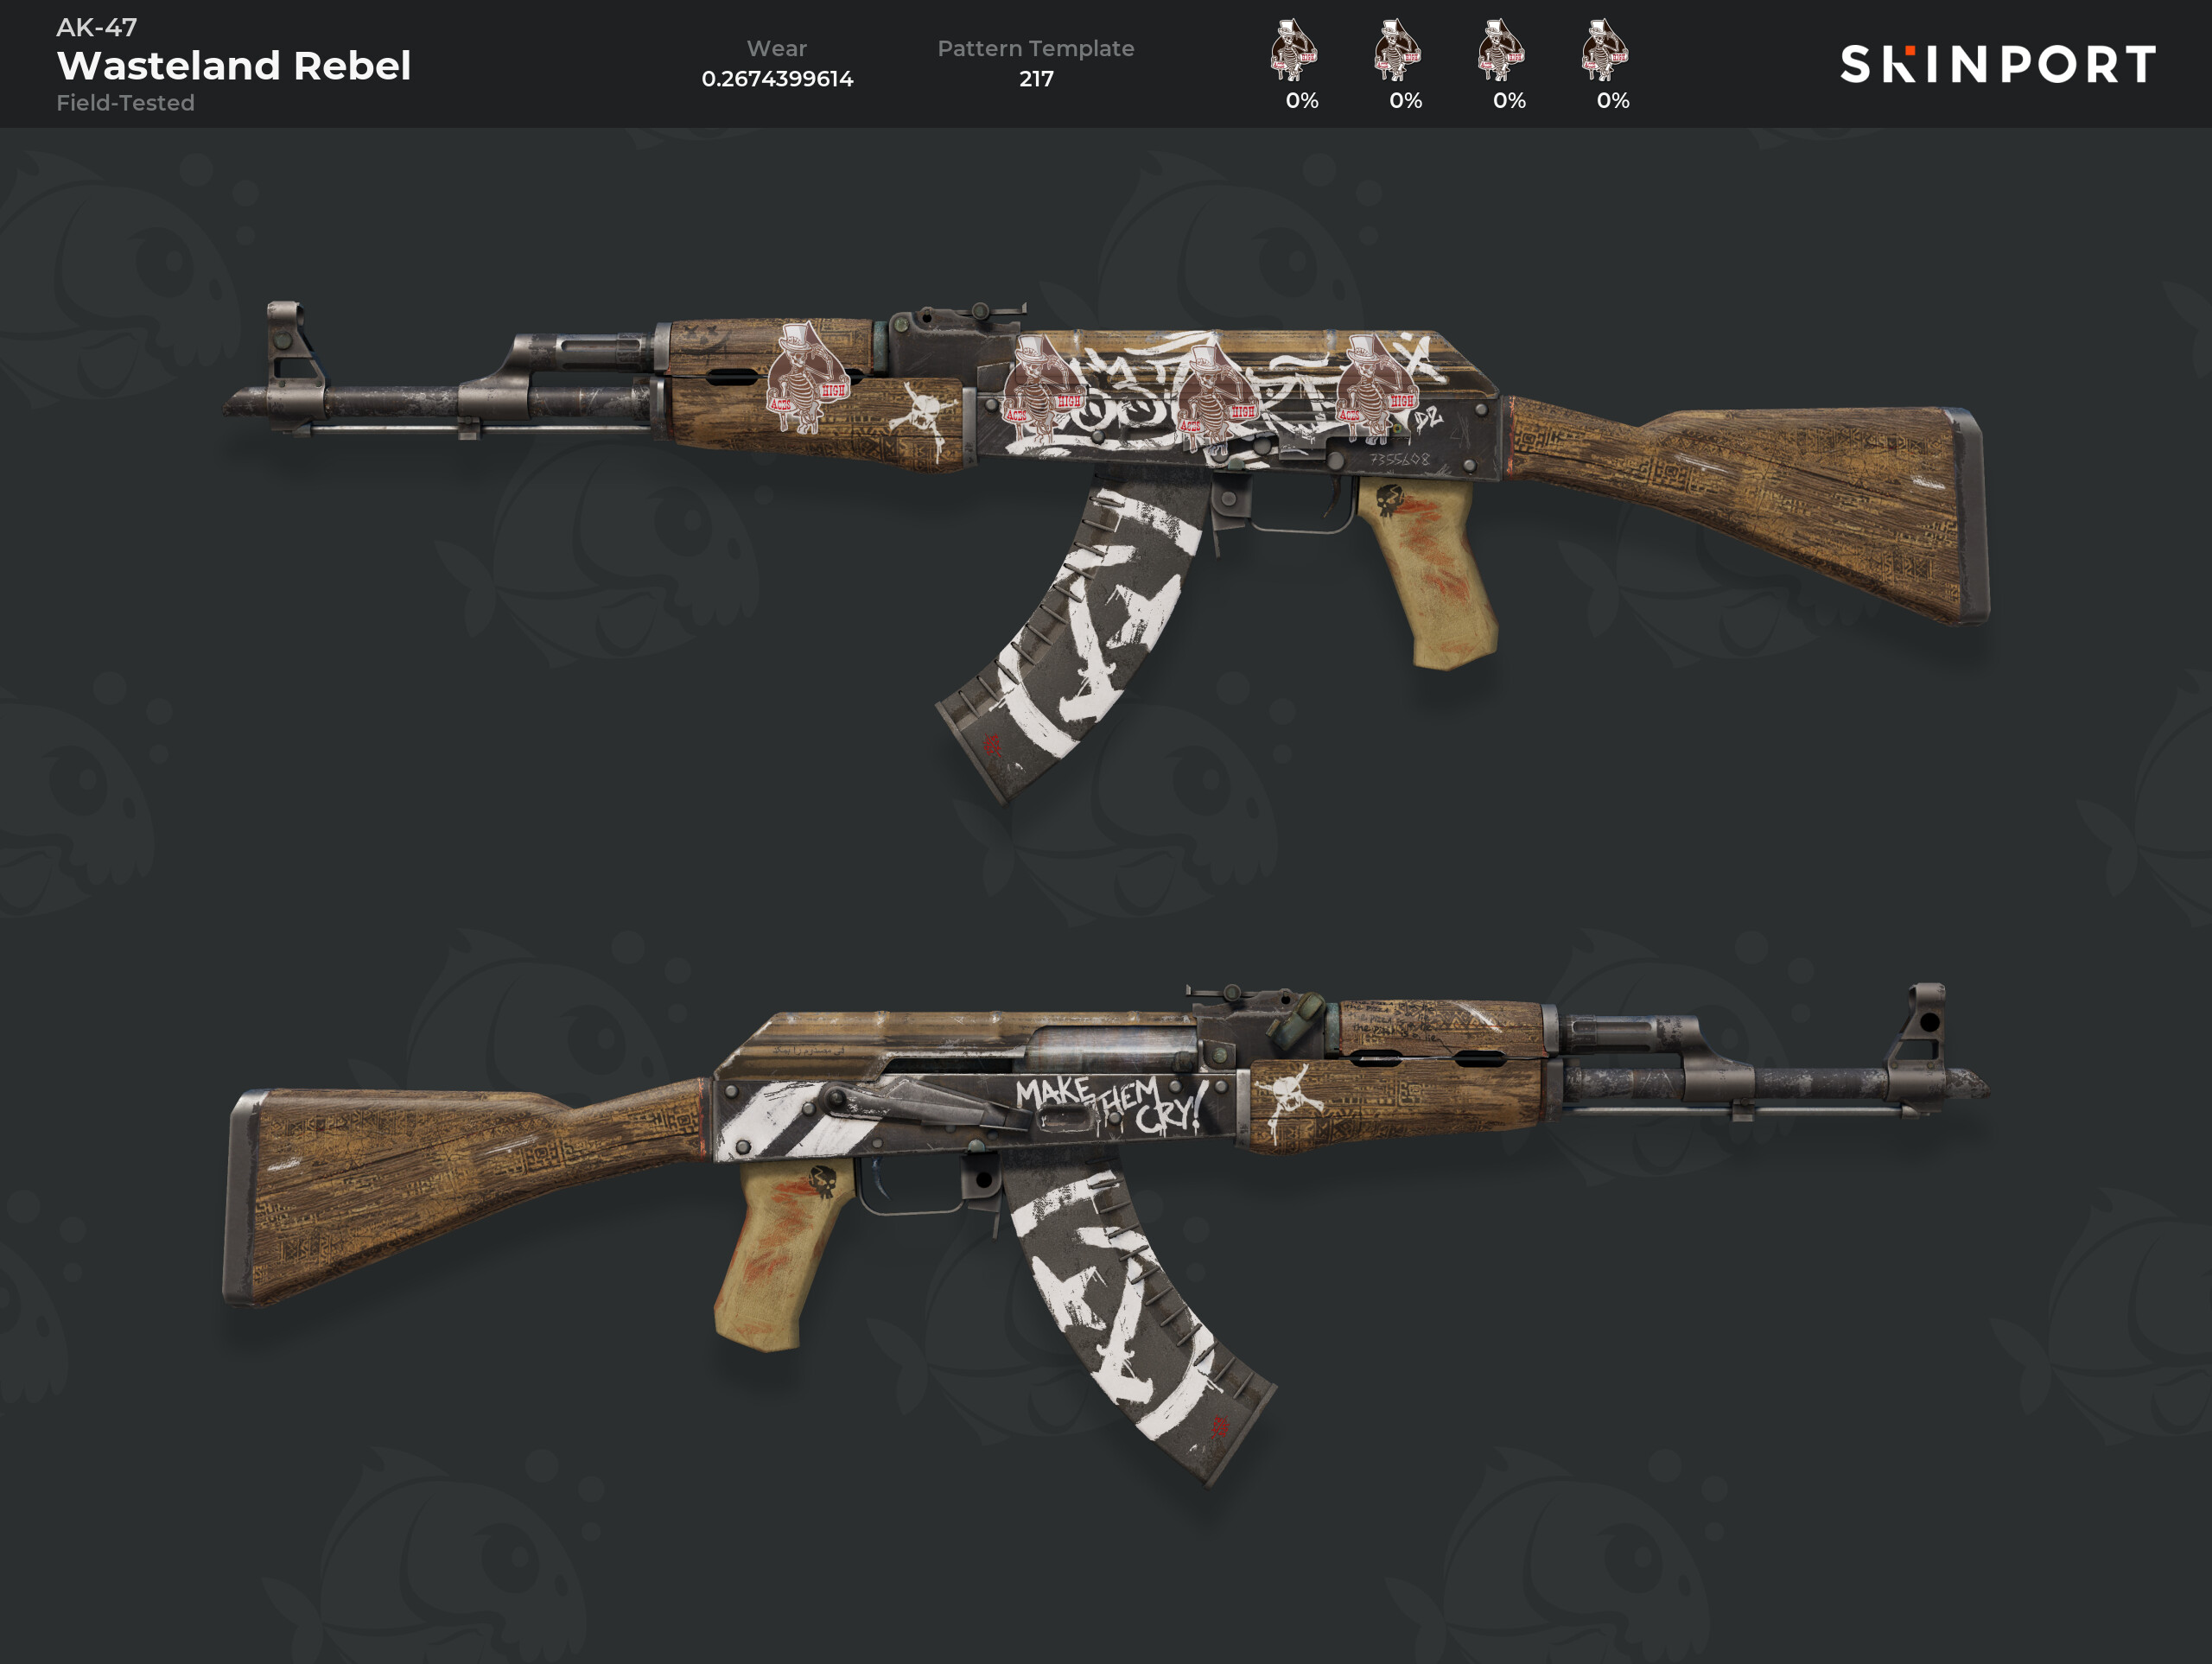Image resolution: width=2212 pixels, height=1664 pixels.
Task: Click the wear value 0.2674399614
Action: (777, 79)
